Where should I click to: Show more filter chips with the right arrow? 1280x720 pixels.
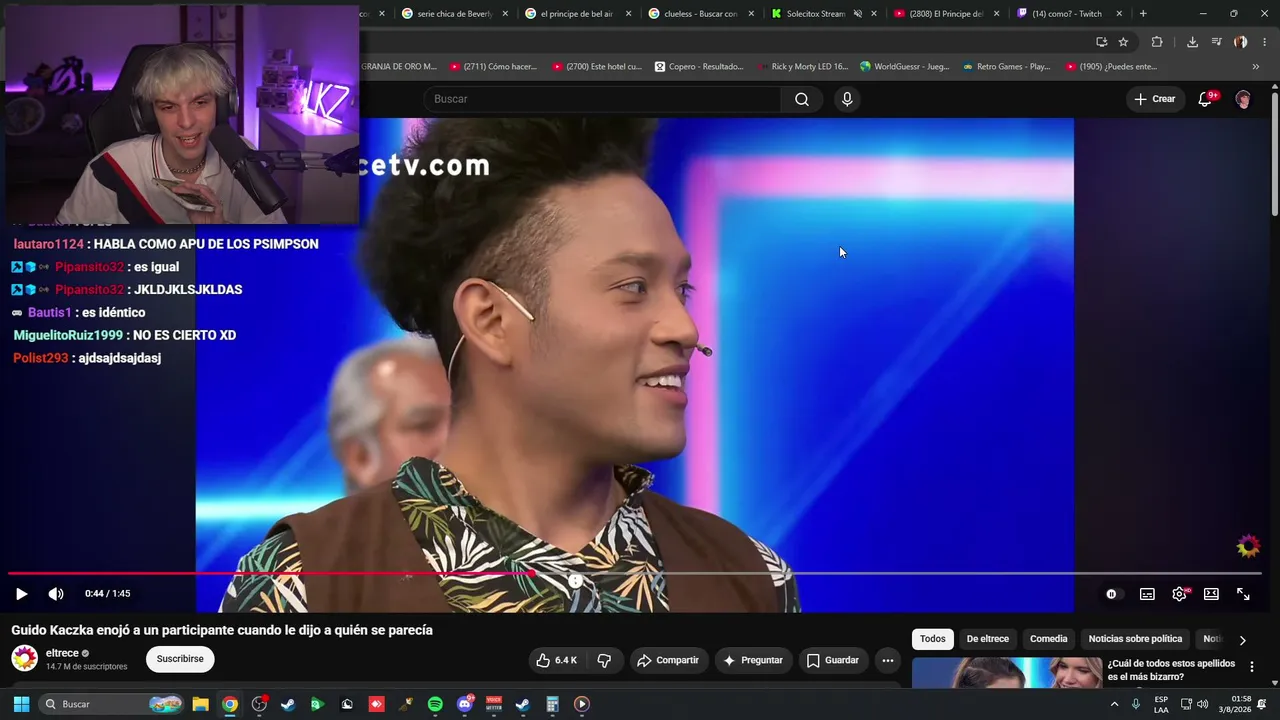[1242, 640]
